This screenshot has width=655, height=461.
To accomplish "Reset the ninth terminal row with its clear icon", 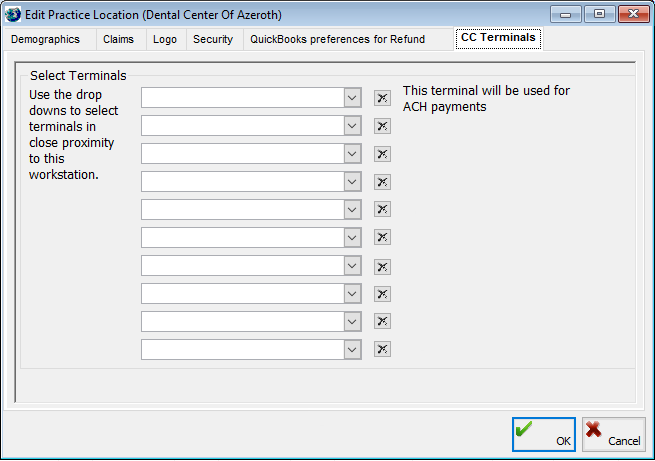I will (x=382, y=321).
